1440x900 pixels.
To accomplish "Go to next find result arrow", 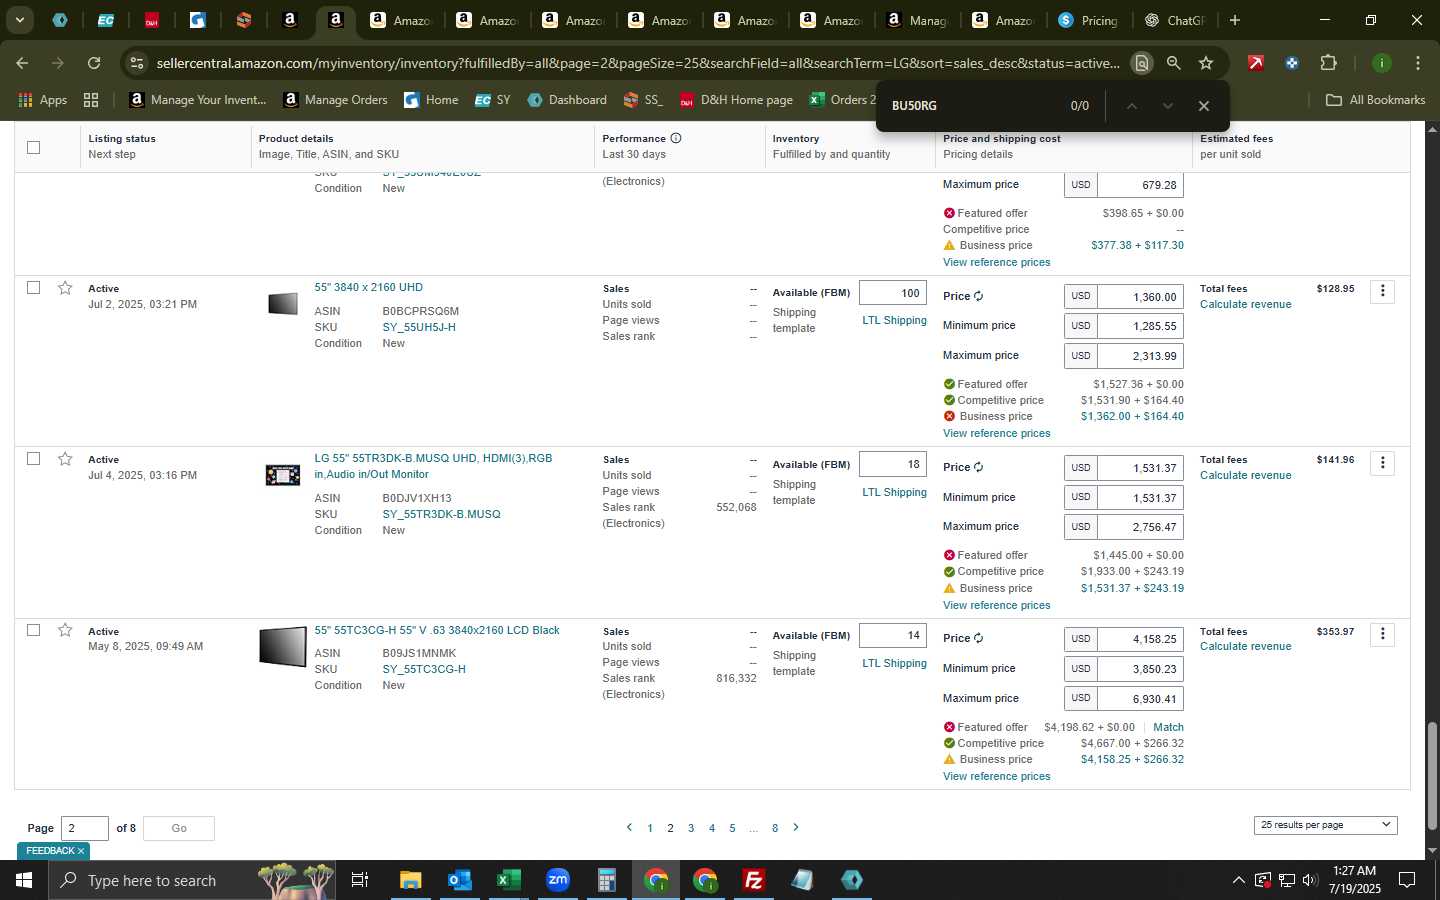I will [x=1167, y=106].
